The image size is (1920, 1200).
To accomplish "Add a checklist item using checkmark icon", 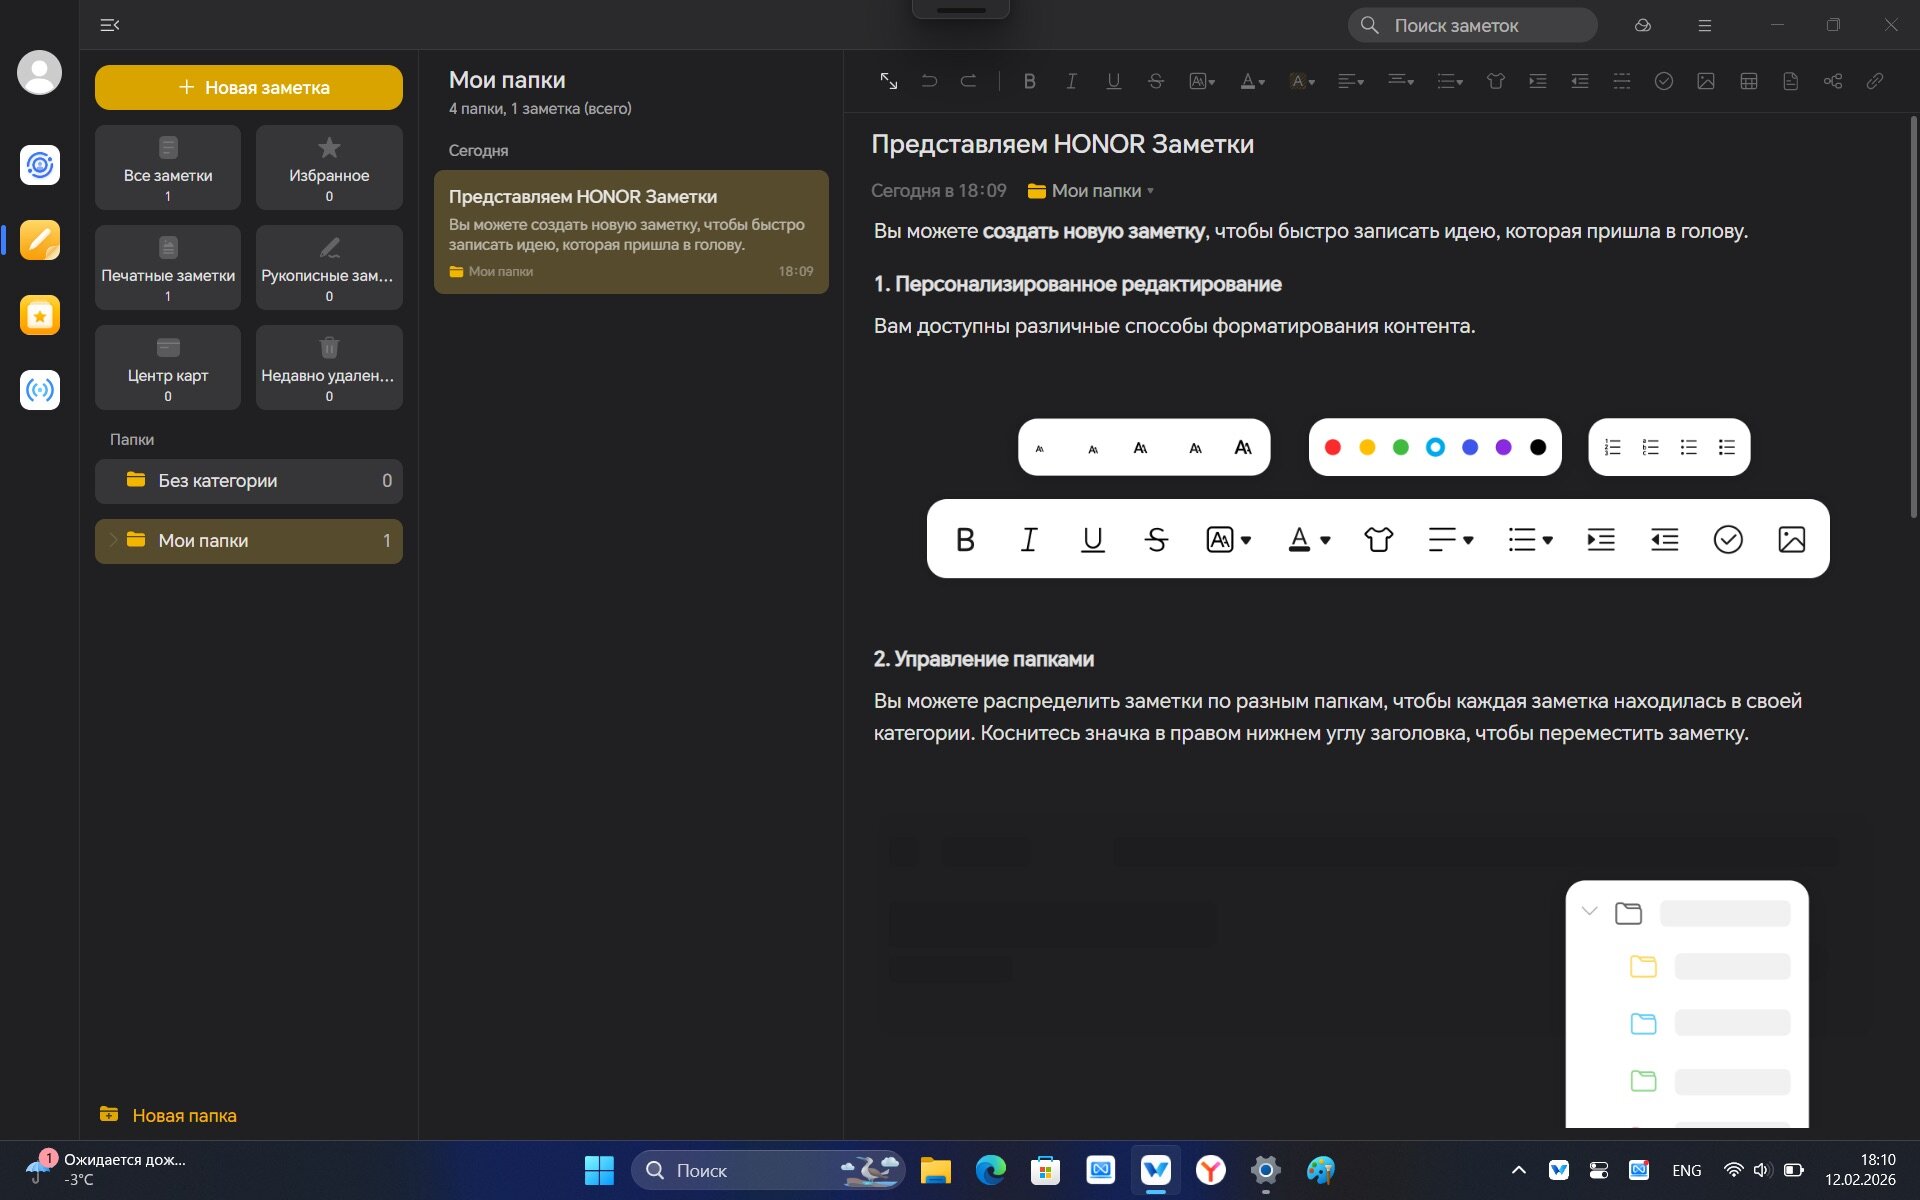I will 1663,81.
